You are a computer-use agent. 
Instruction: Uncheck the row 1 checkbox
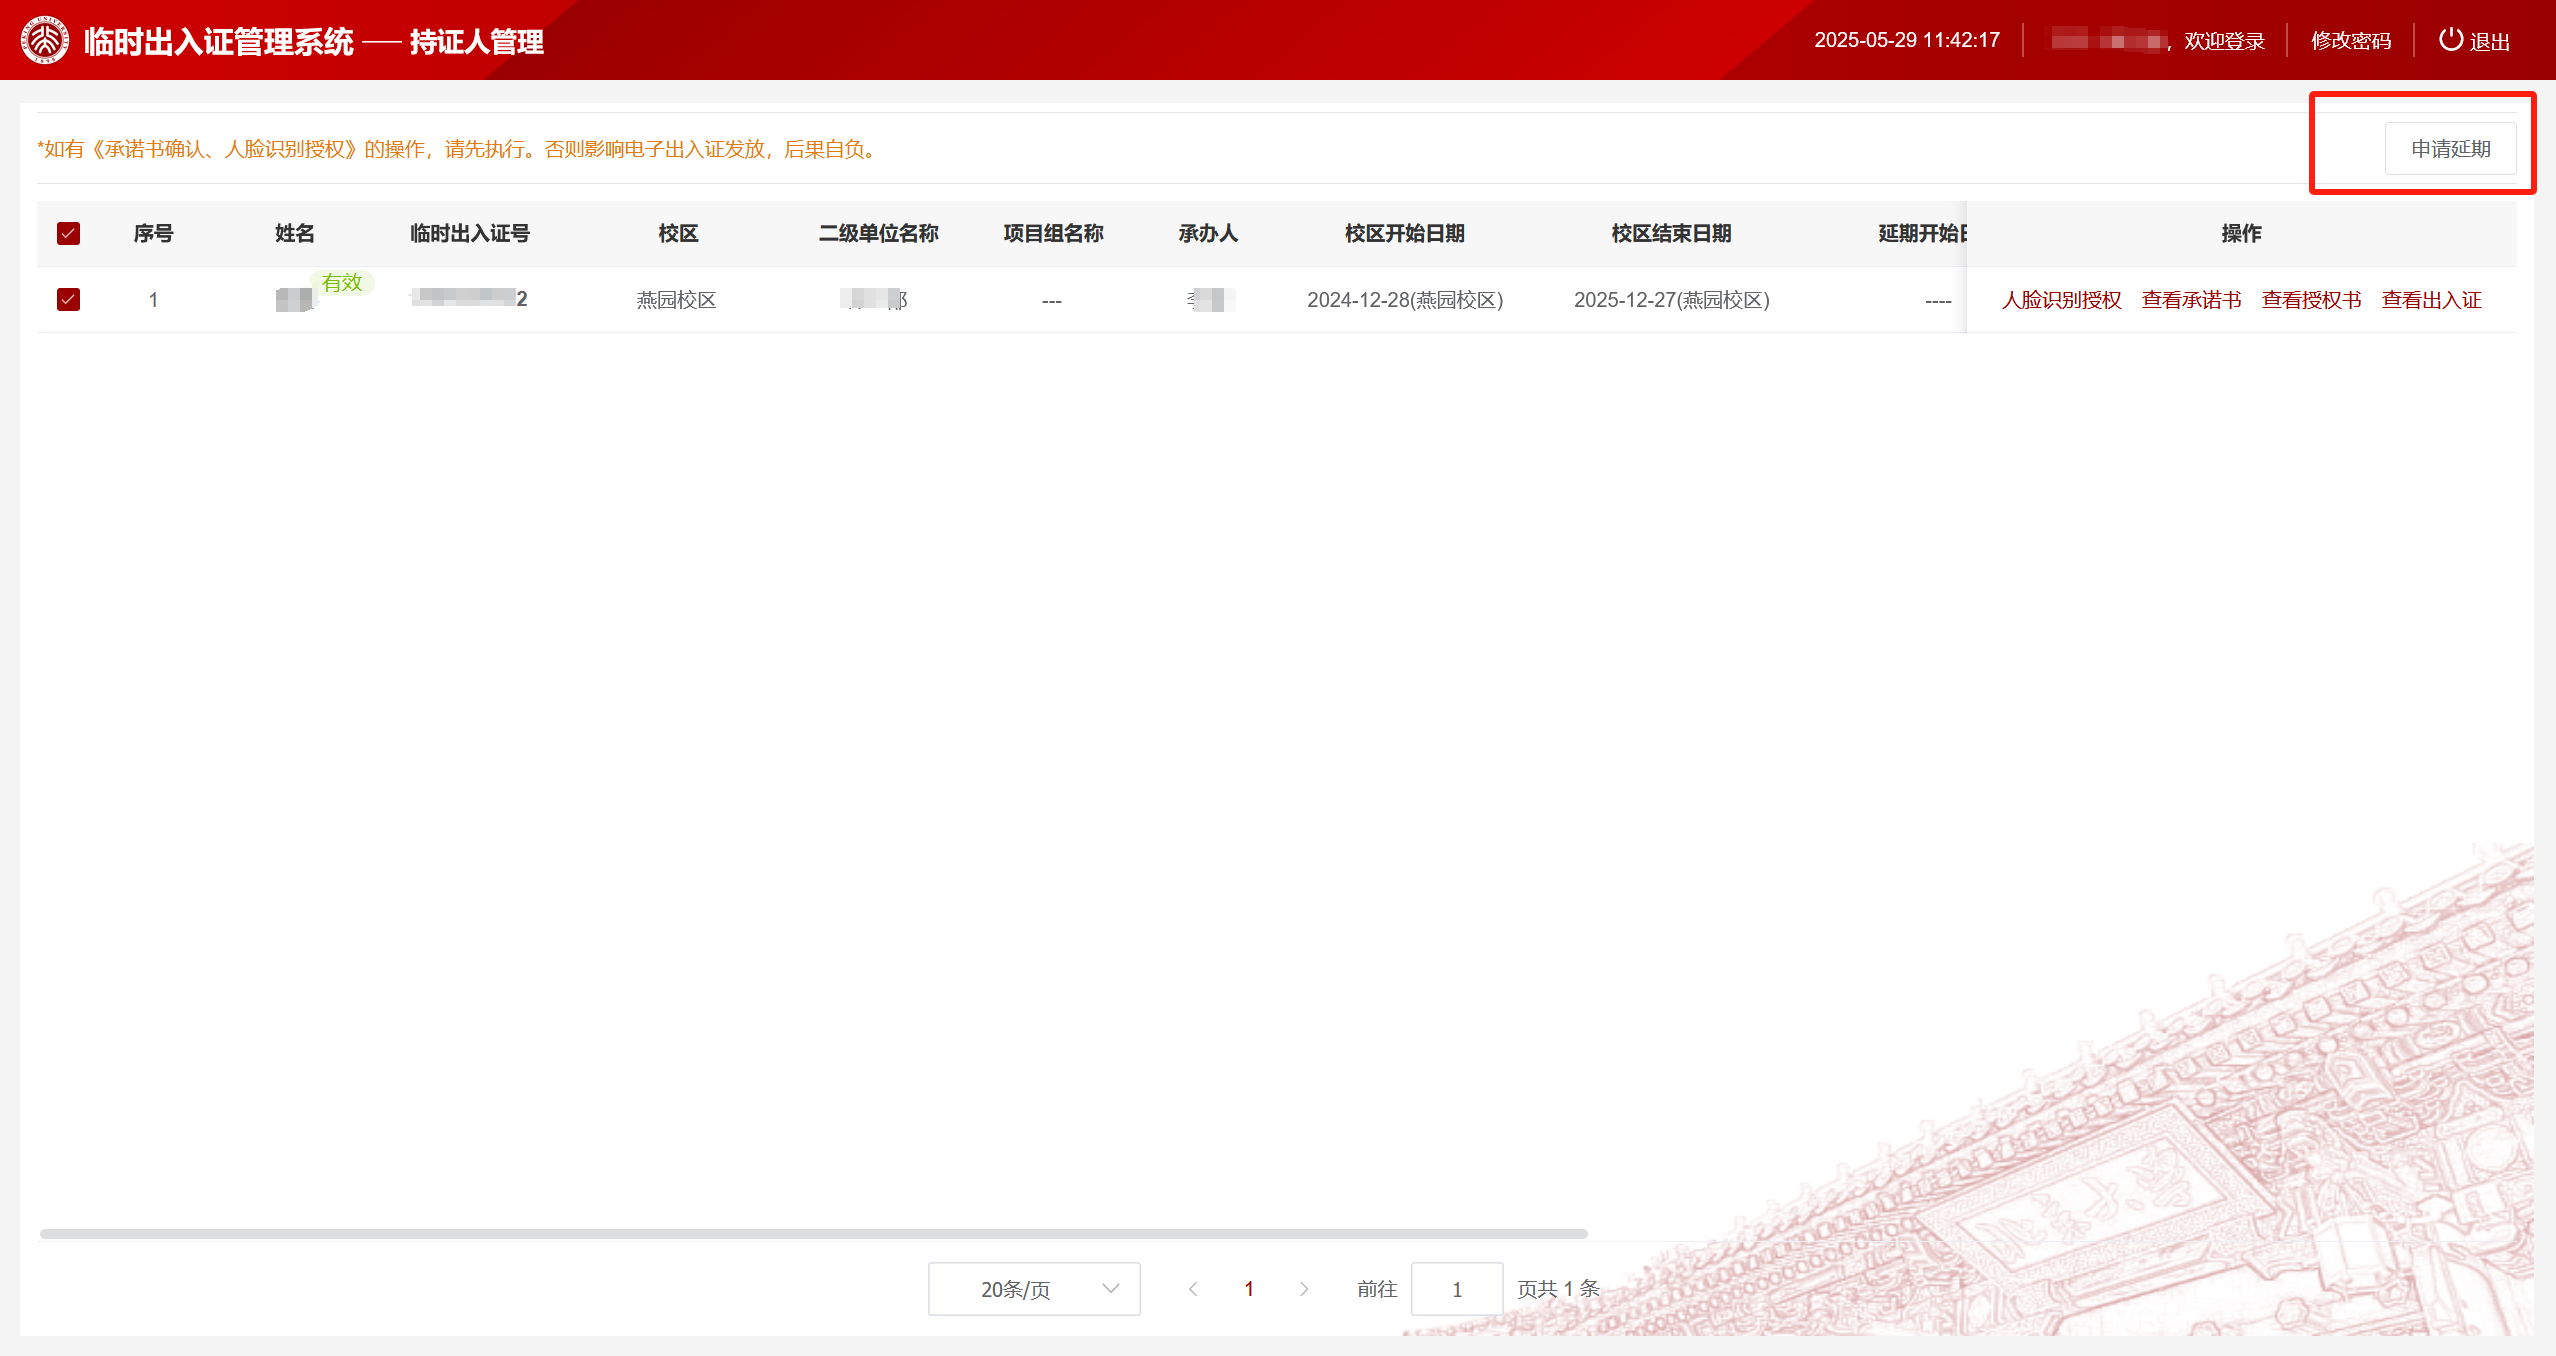[68, 300]
